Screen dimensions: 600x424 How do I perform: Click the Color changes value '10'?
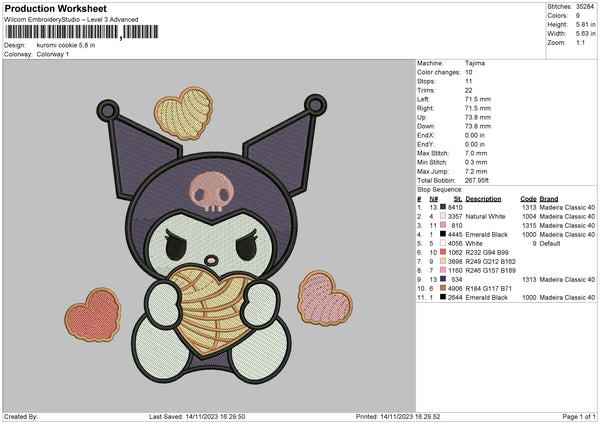tap(469, 72)
